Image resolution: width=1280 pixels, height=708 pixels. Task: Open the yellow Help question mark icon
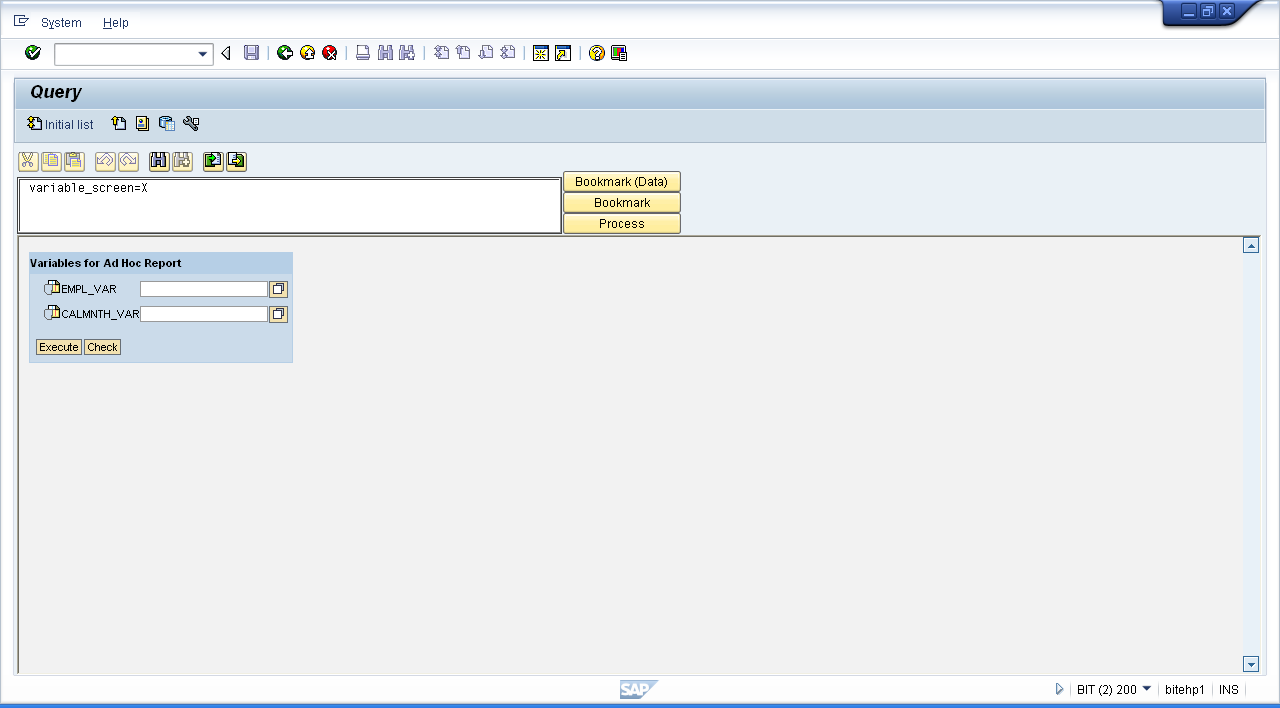coord(597,53)
